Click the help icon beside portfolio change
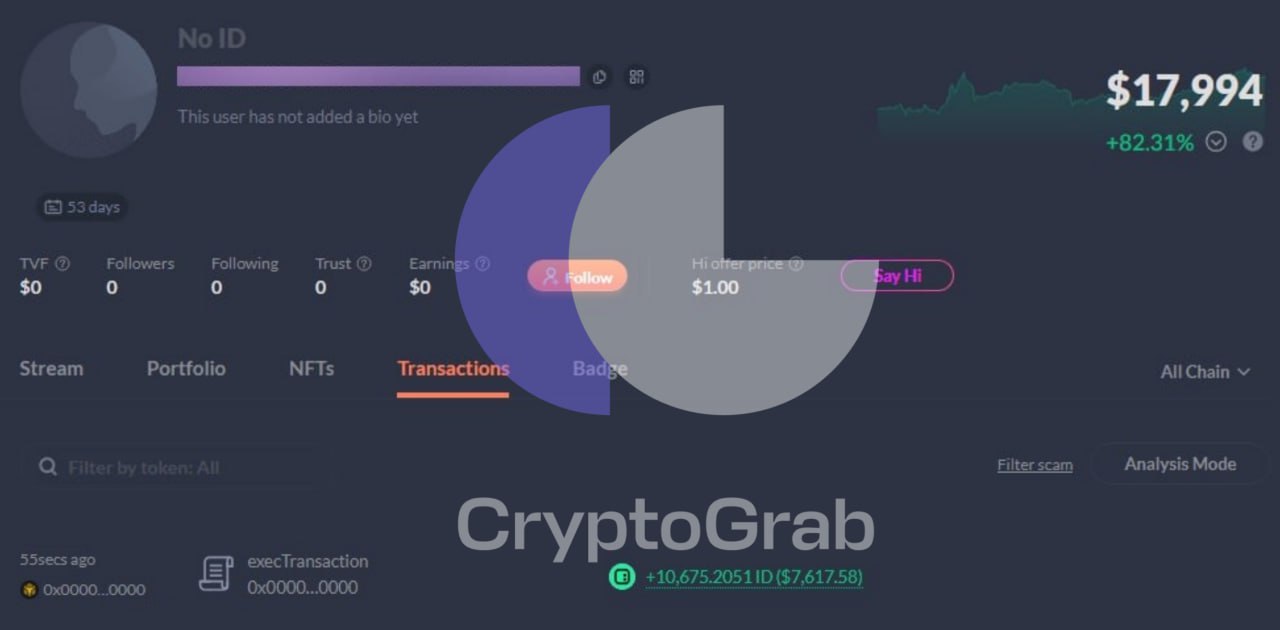1280x630 pixels. point(1252,142)
